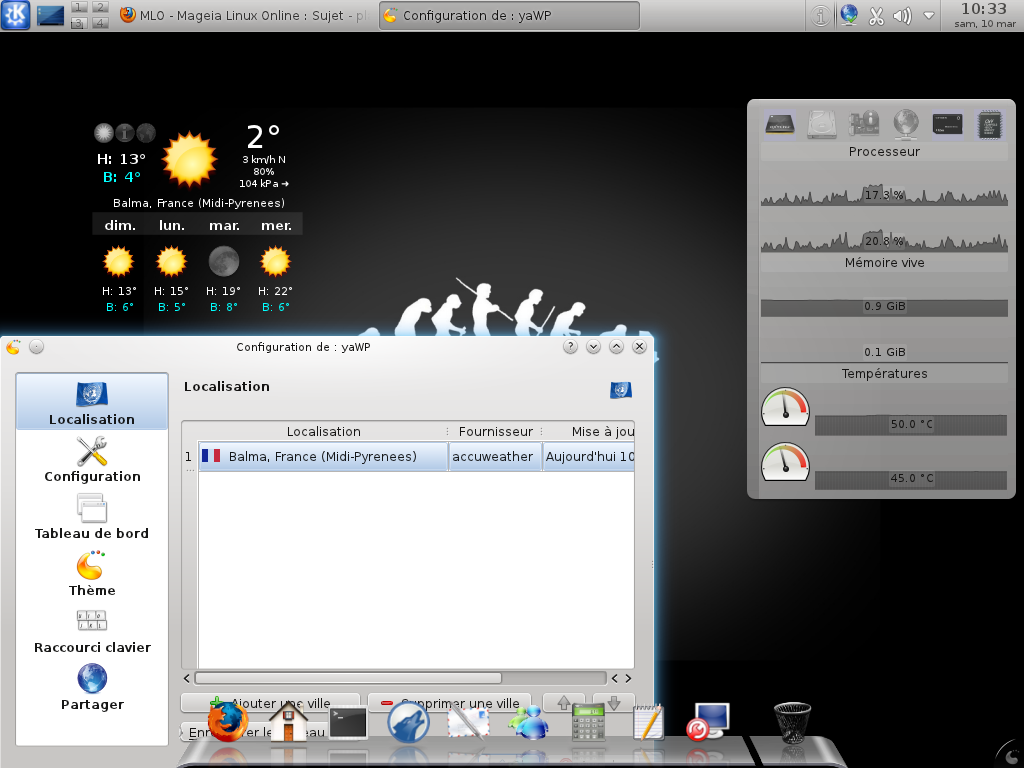Launch the terminal from the dock
The image size is (1024, 768).
(348, 724)
